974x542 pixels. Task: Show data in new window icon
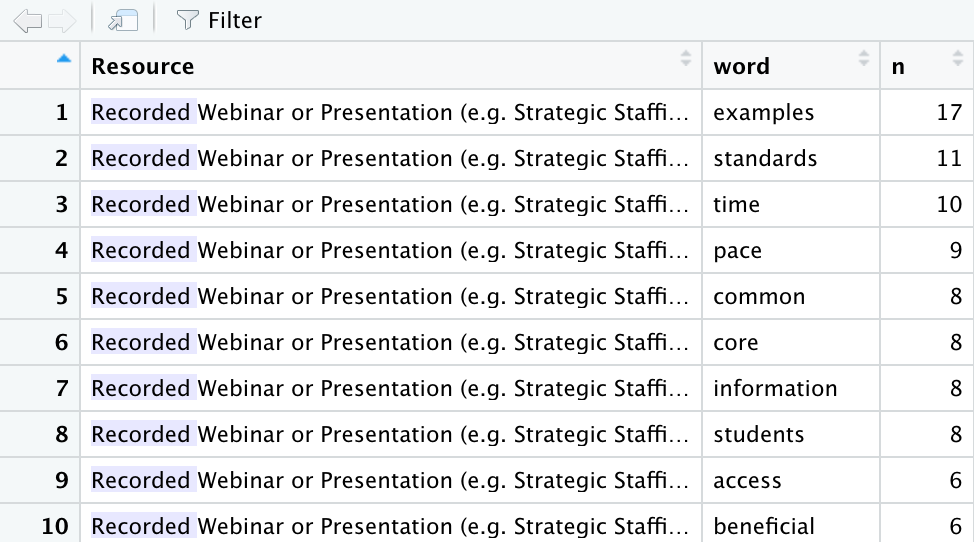tap(123, 20)
